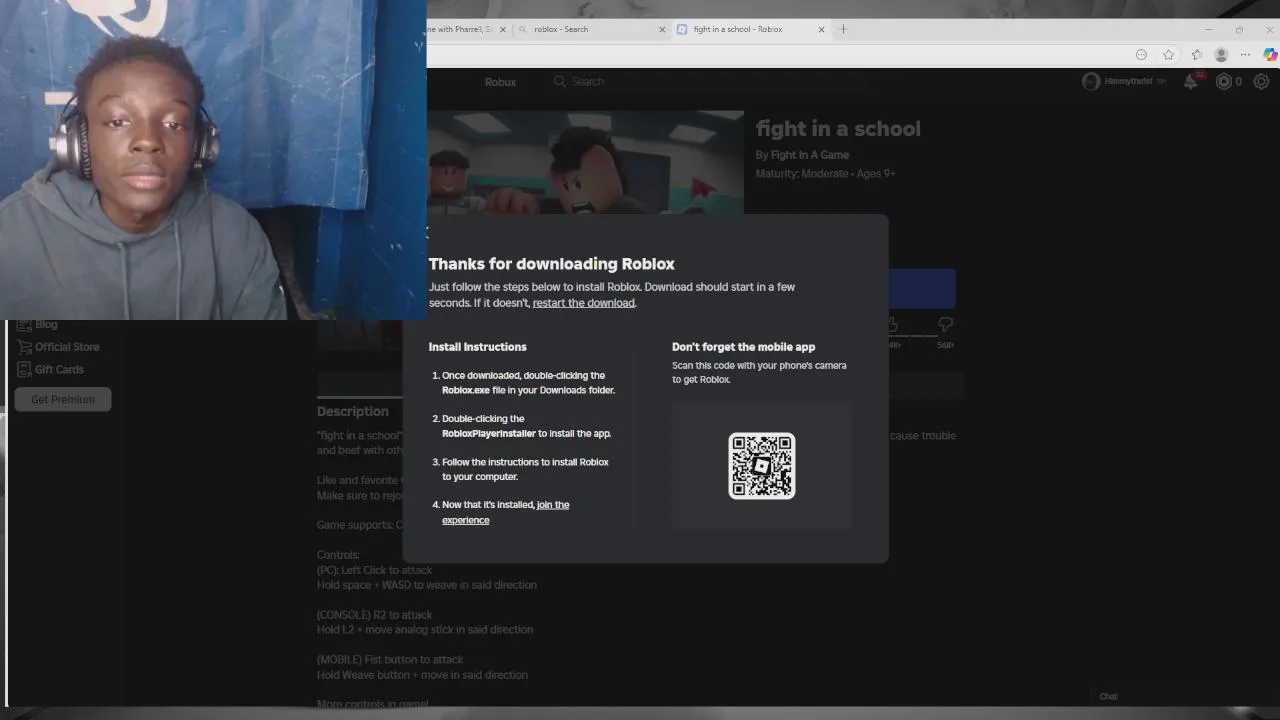This screenshot has height=720, width=1280.
Task: Click the '(CONSOLE) R2 to attack' line
Action: [x=375, y=615]
